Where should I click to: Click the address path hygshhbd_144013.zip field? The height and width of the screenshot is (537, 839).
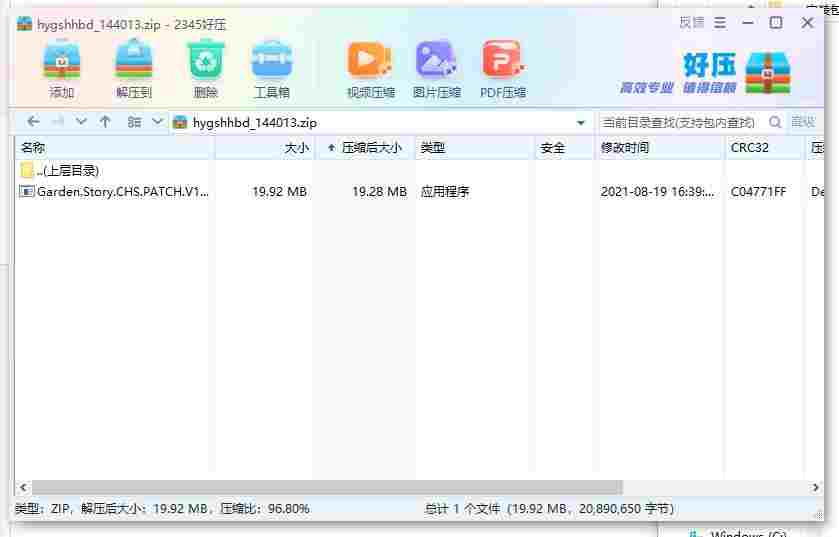pos(381,122)
